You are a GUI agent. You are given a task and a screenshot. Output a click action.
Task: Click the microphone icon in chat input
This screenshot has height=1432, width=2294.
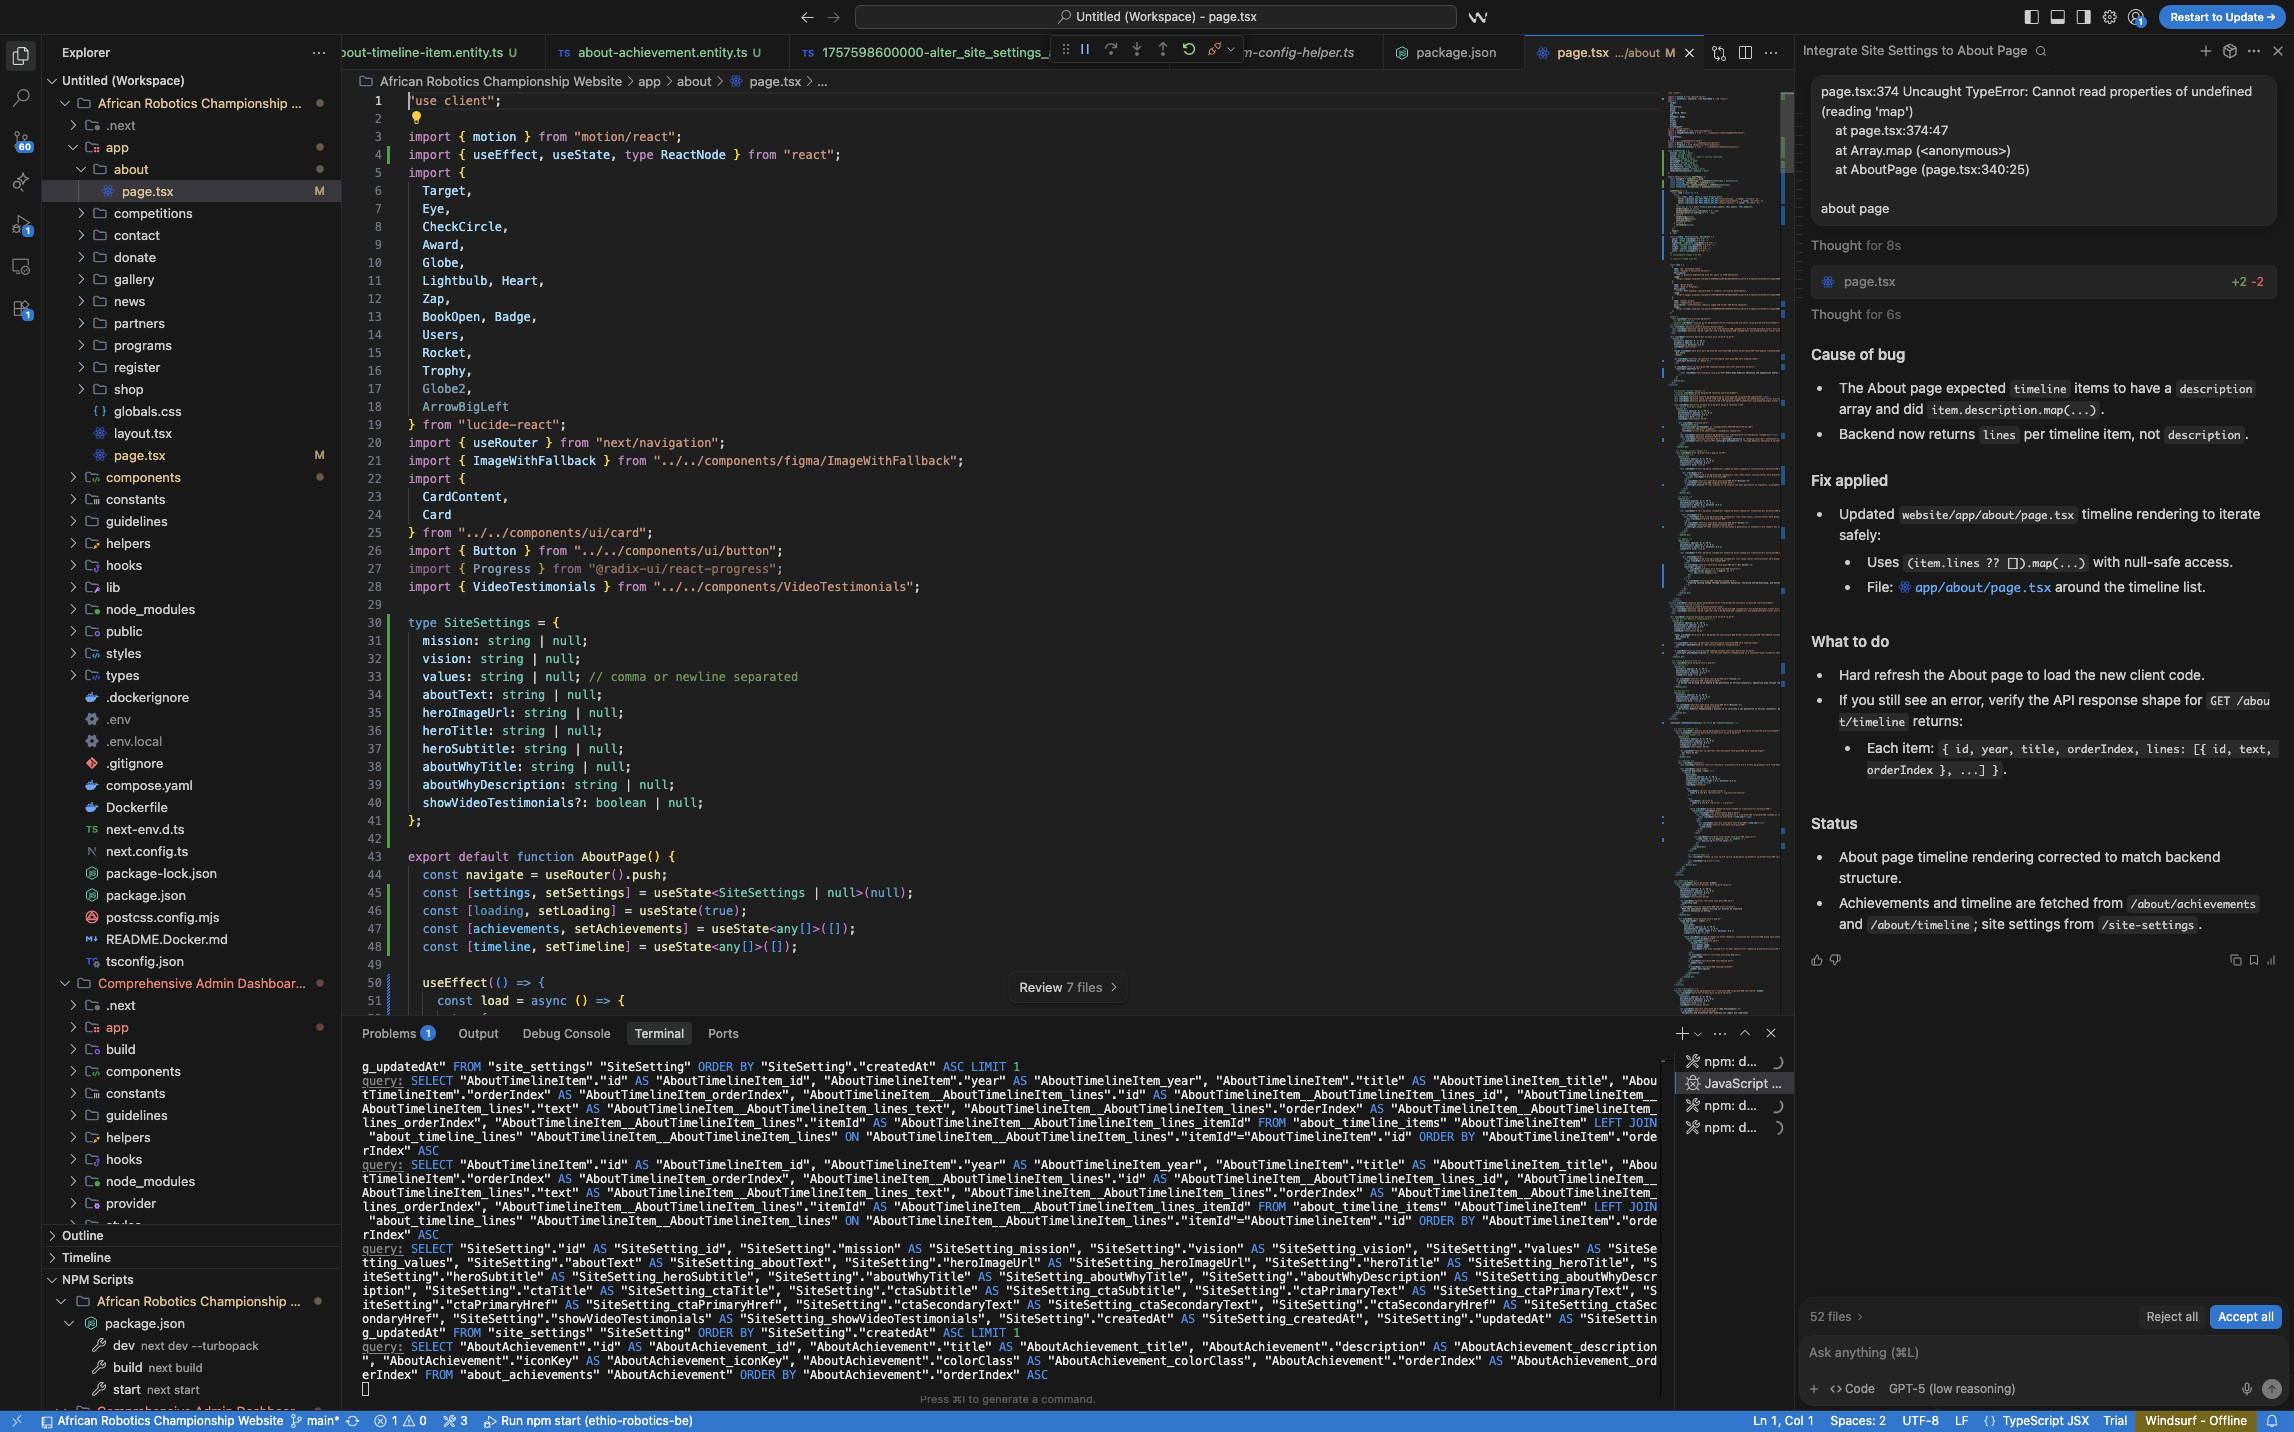click(x=2246, y=1388)
